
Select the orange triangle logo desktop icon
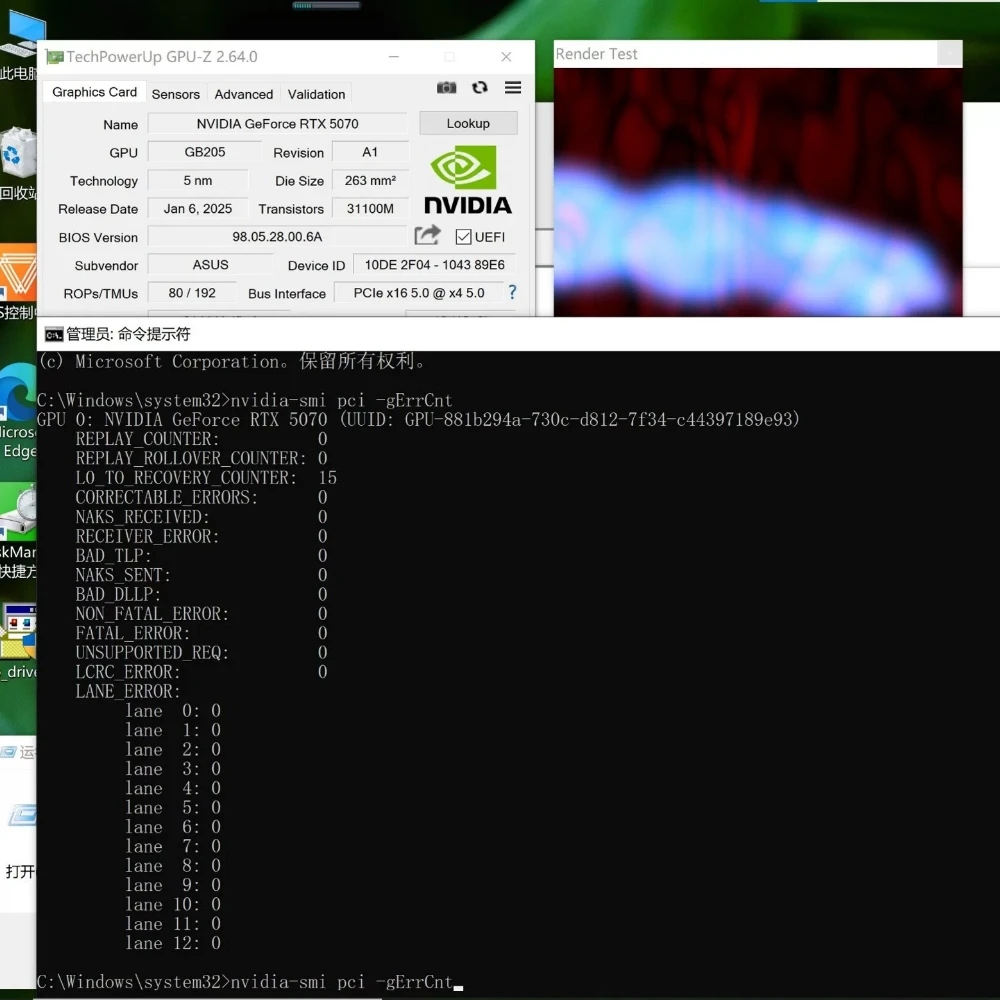click(18, 281)
